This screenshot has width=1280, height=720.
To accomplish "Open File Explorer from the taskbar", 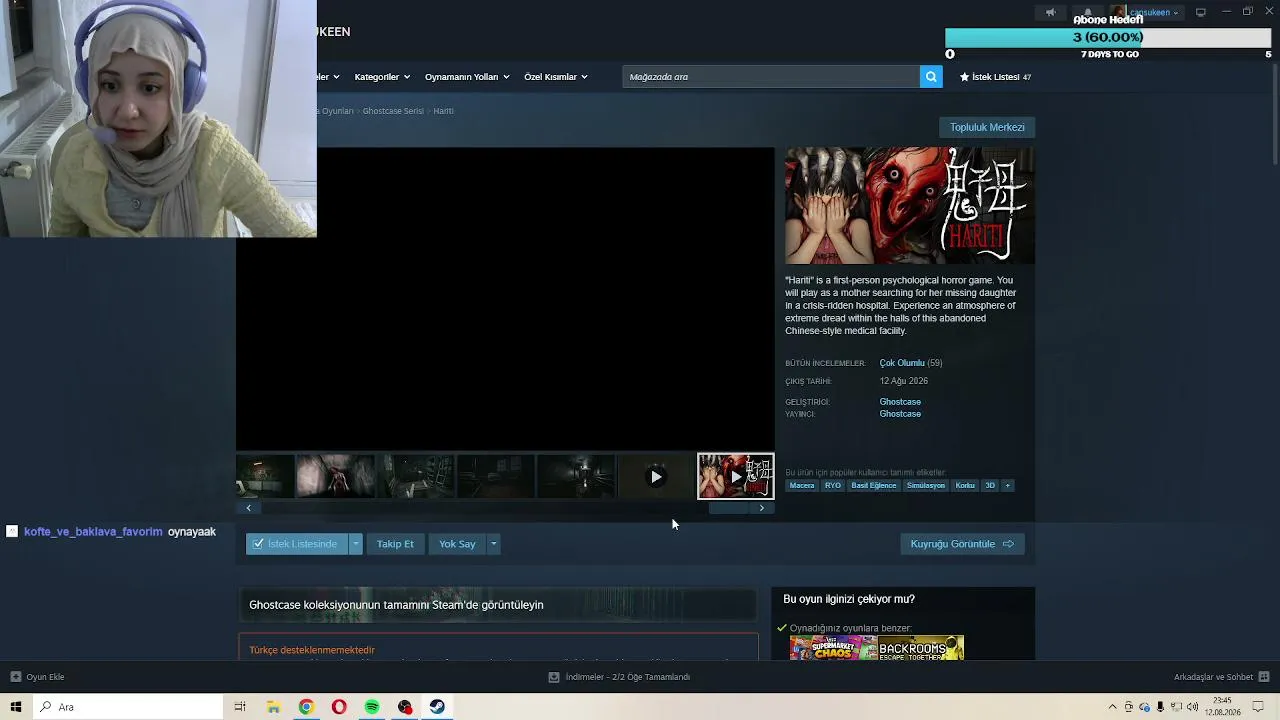I will [273, 707].
